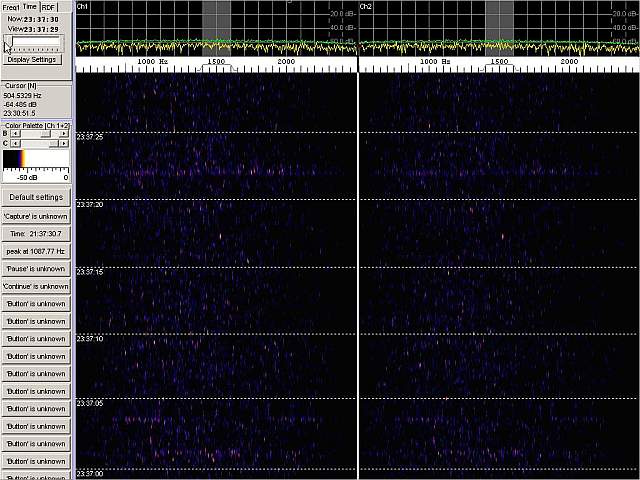Click the palette B scrollbar thumb
640x480 pixels.
(x=44, y=133)
